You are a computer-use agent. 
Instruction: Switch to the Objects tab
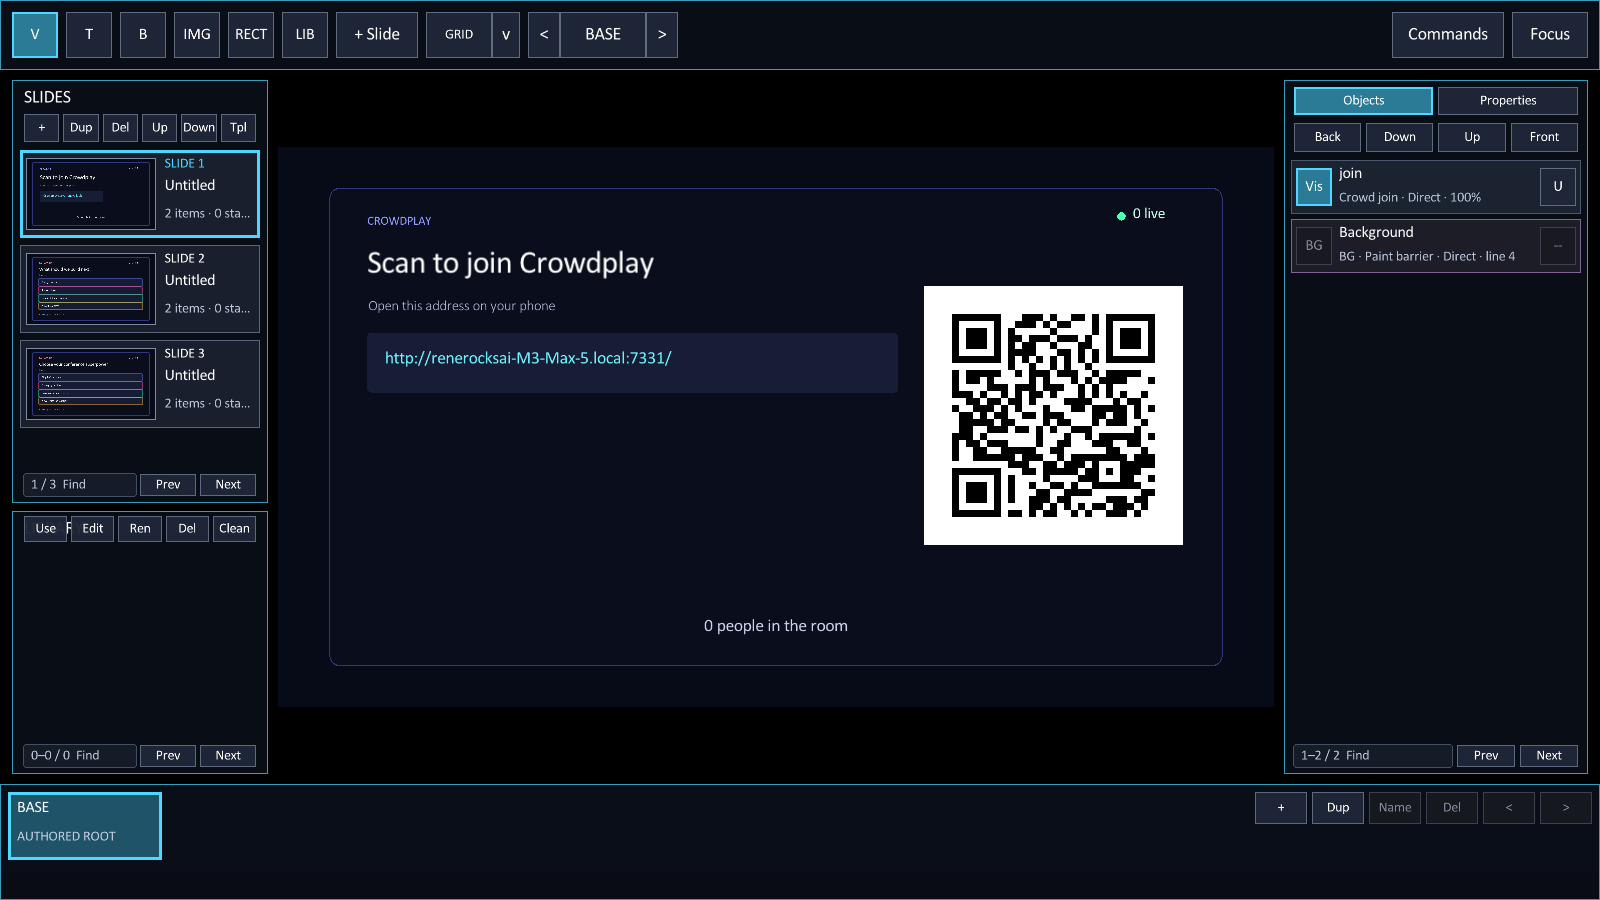point(1364,101)
